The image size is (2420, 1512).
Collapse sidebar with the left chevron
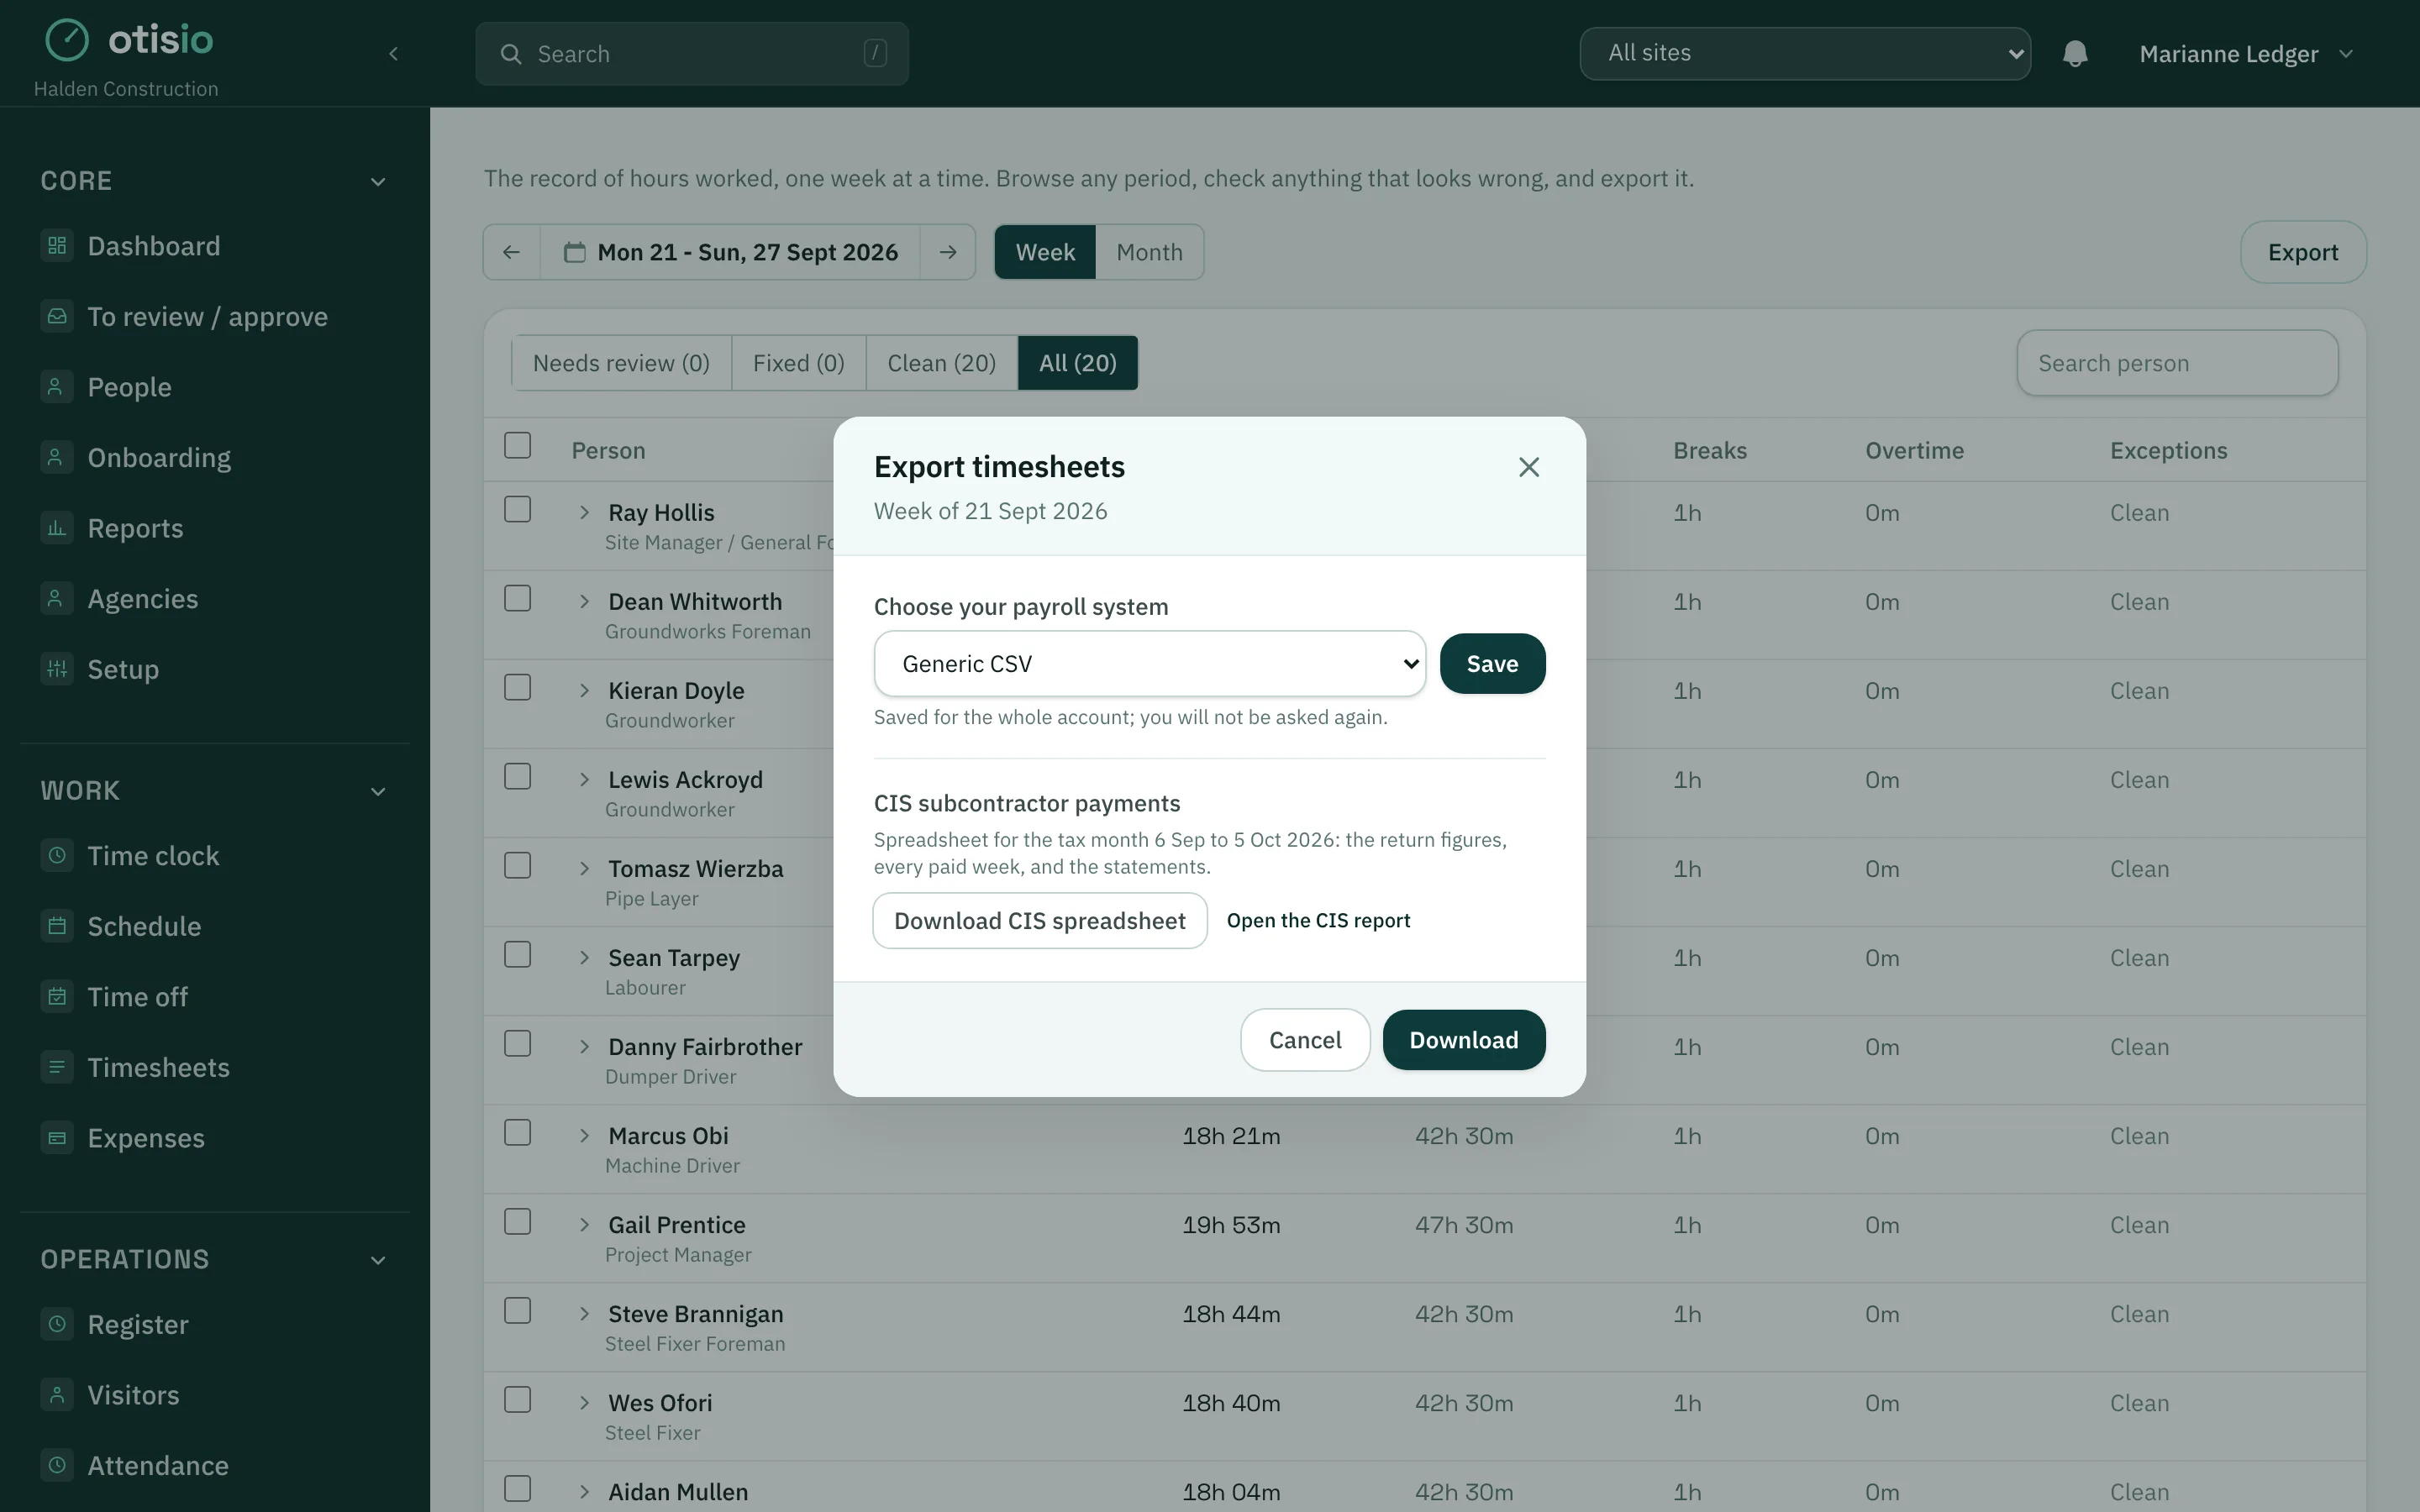point(393,53)
